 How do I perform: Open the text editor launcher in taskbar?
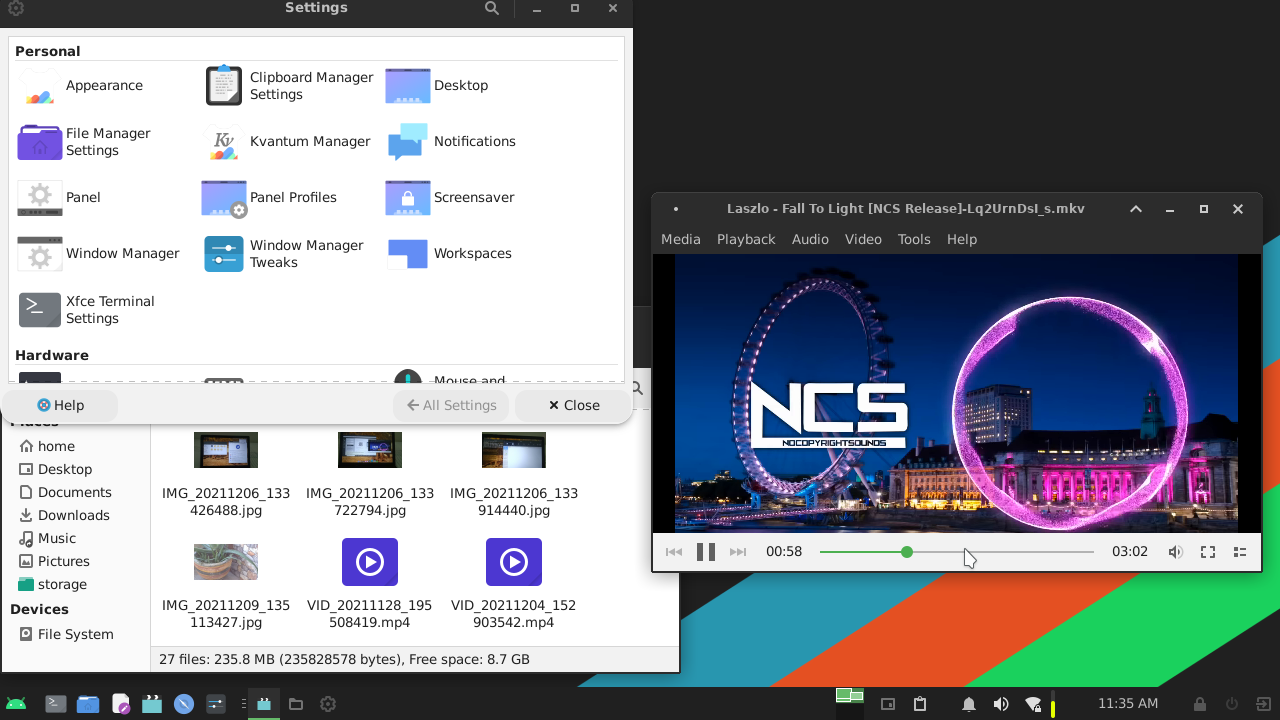coord(120,704)
